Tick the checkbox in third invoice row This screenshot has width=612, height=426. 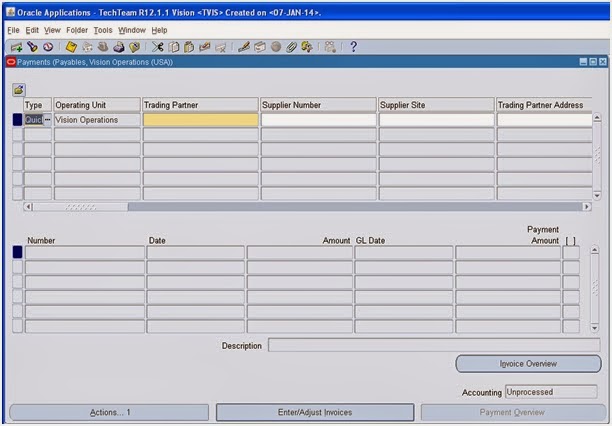[x=571, y=282]
